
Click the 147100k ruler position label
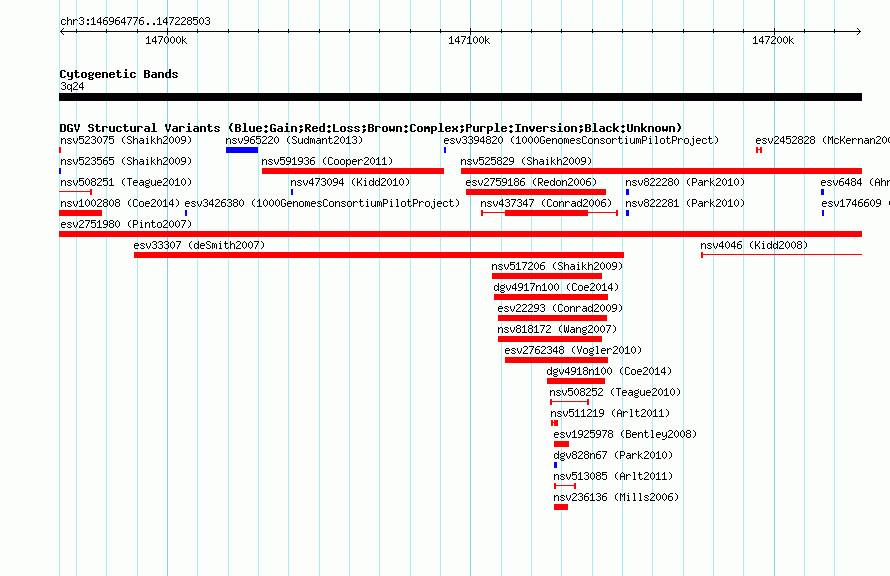(x=469, y=40)
